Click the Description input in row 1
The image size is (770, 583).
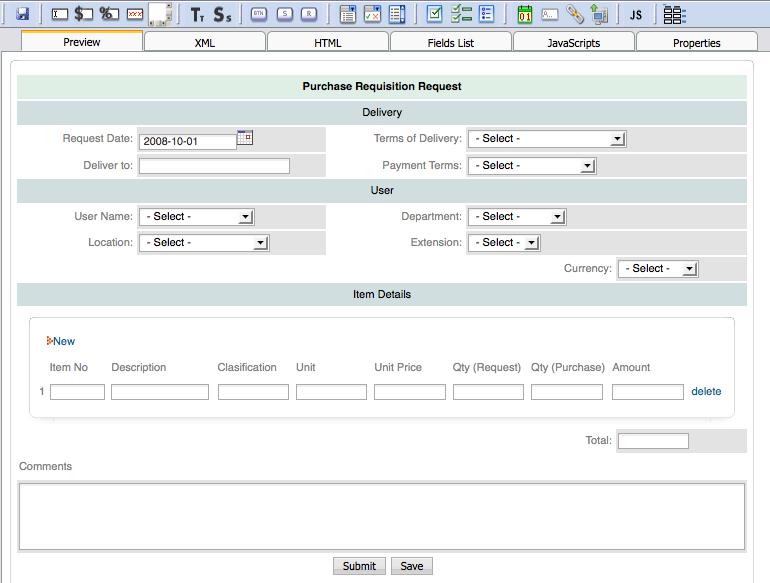click(x=160, y=392)
